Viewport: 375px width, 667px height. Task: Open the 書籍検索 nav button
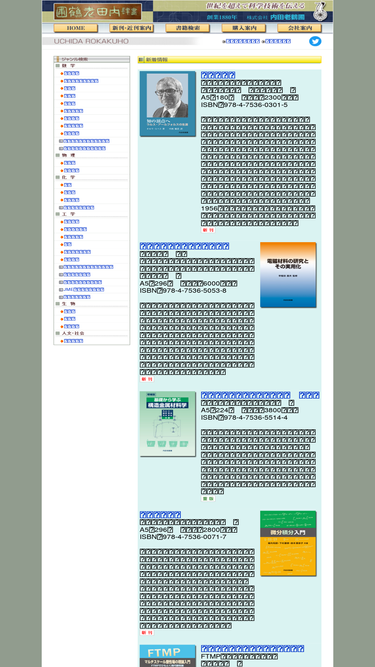pyautogui.click(x=188, y=28)
